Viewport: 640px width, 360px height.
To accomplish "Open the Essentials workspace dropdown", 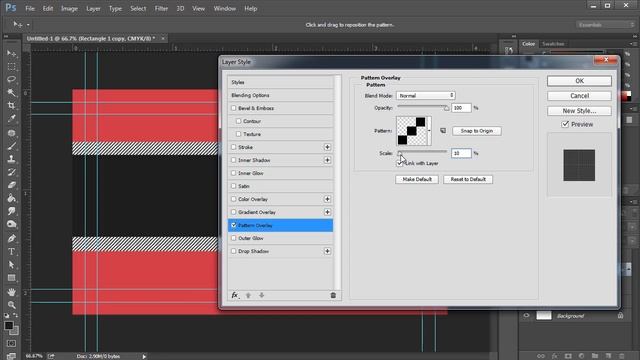I will [606, 25].
